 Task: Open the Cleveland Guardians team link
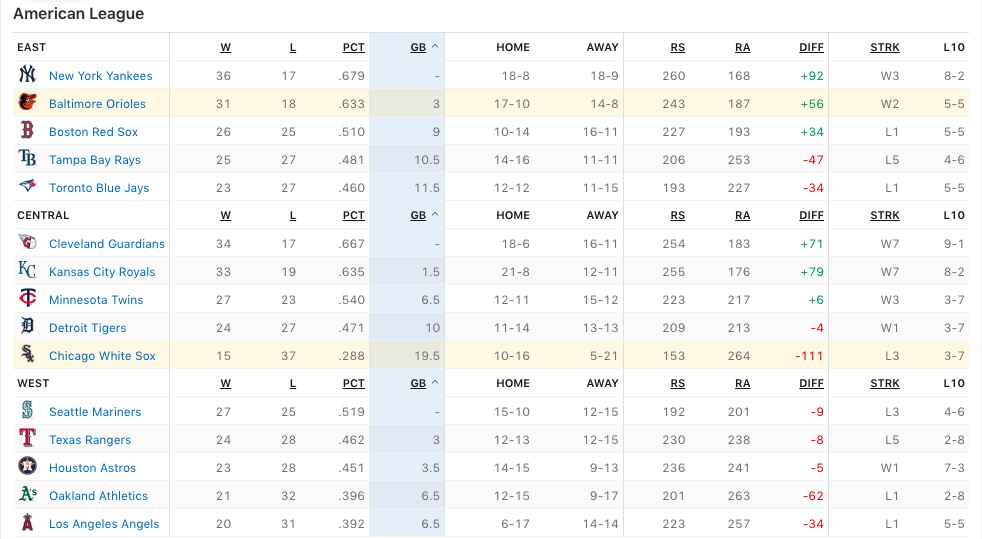pyautogui.click(x=106, y=243)
